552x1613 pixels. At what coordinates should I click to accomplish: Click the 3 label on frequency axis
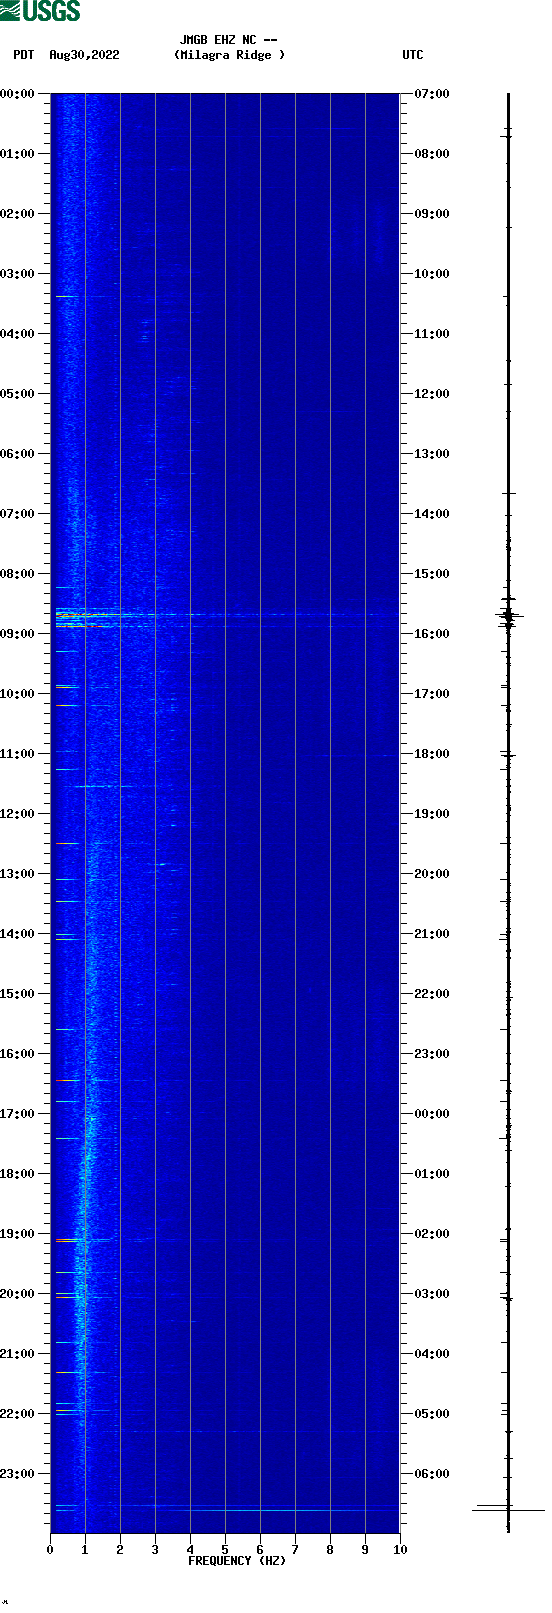[x=155, y=1549]
